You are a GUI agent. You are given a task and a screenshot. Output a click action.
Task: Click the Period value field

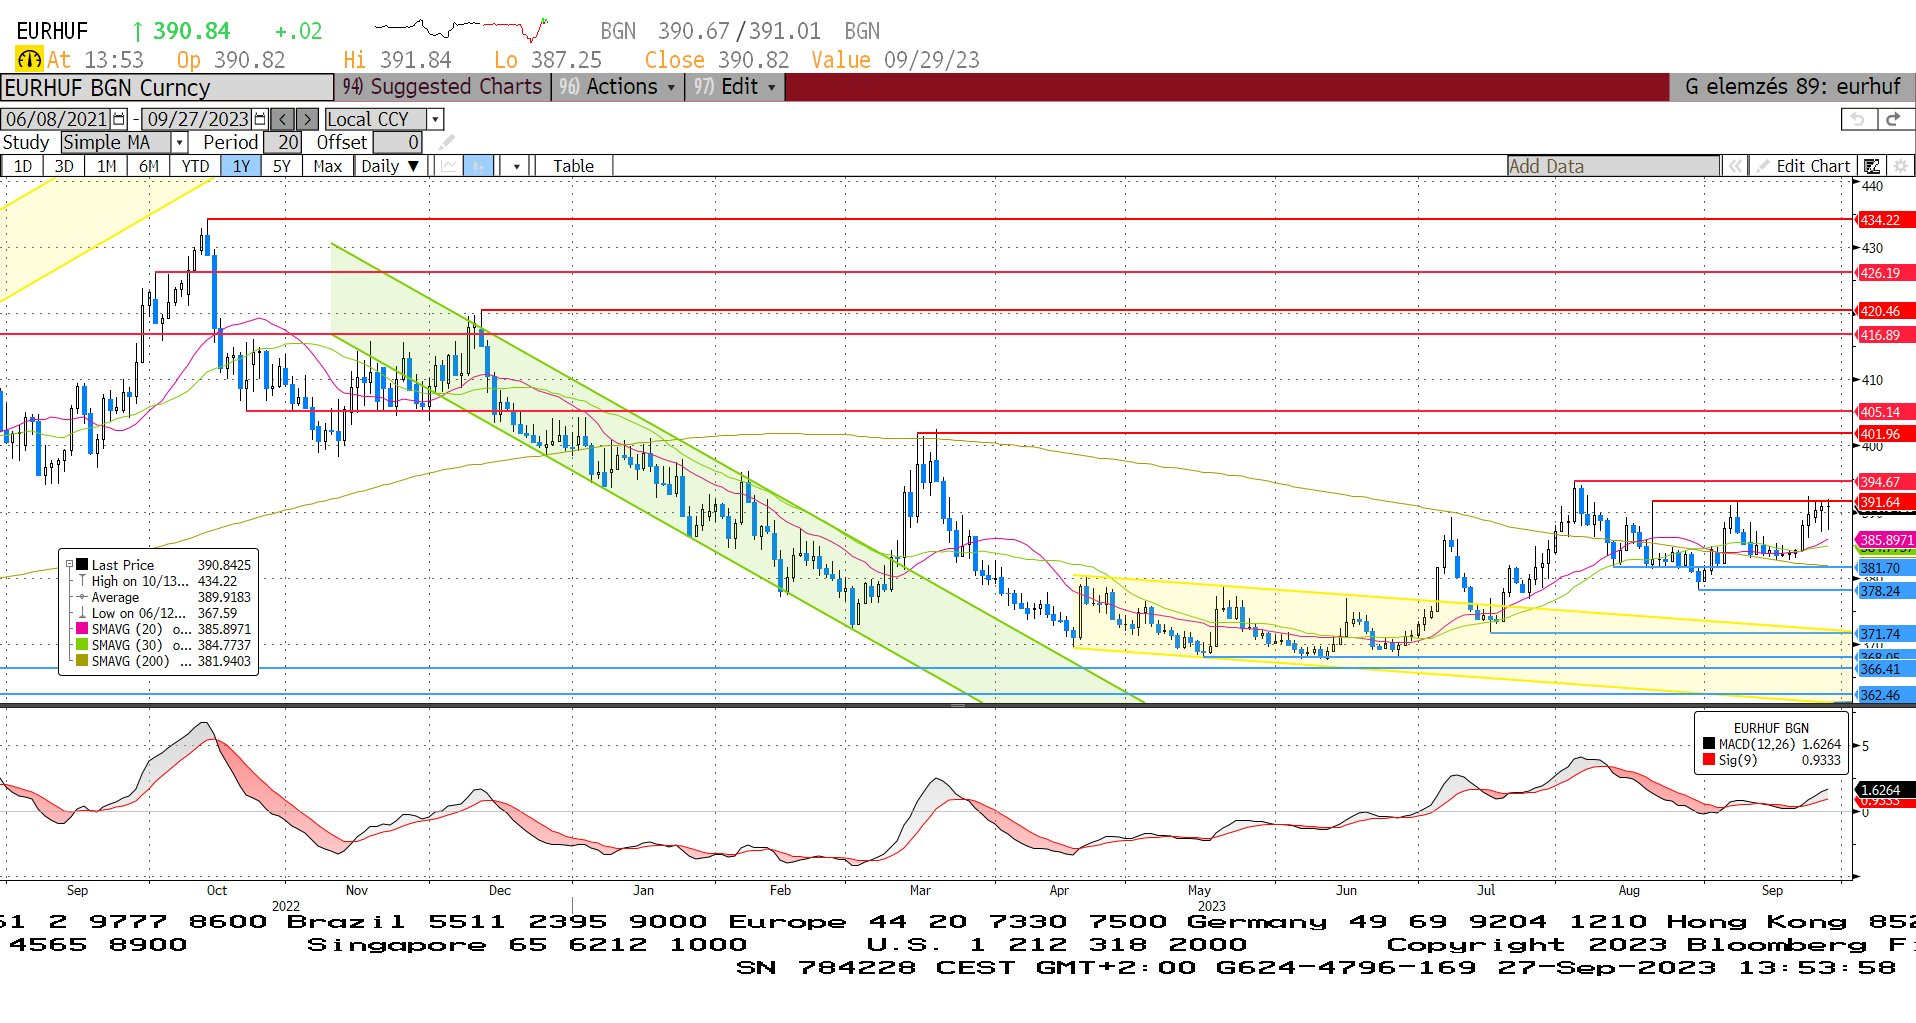(x=282, y=143)
